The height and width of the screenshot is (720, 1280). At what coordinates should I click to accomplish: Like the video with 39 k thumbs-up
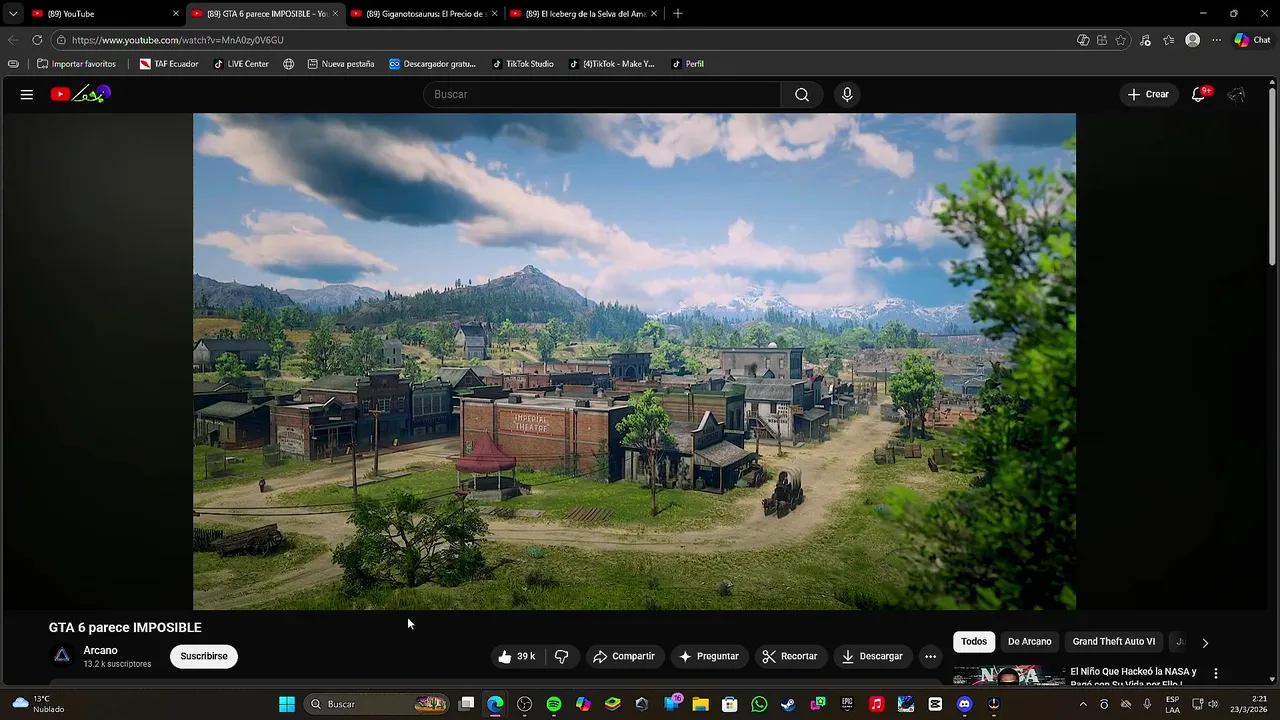pos(517,656)
